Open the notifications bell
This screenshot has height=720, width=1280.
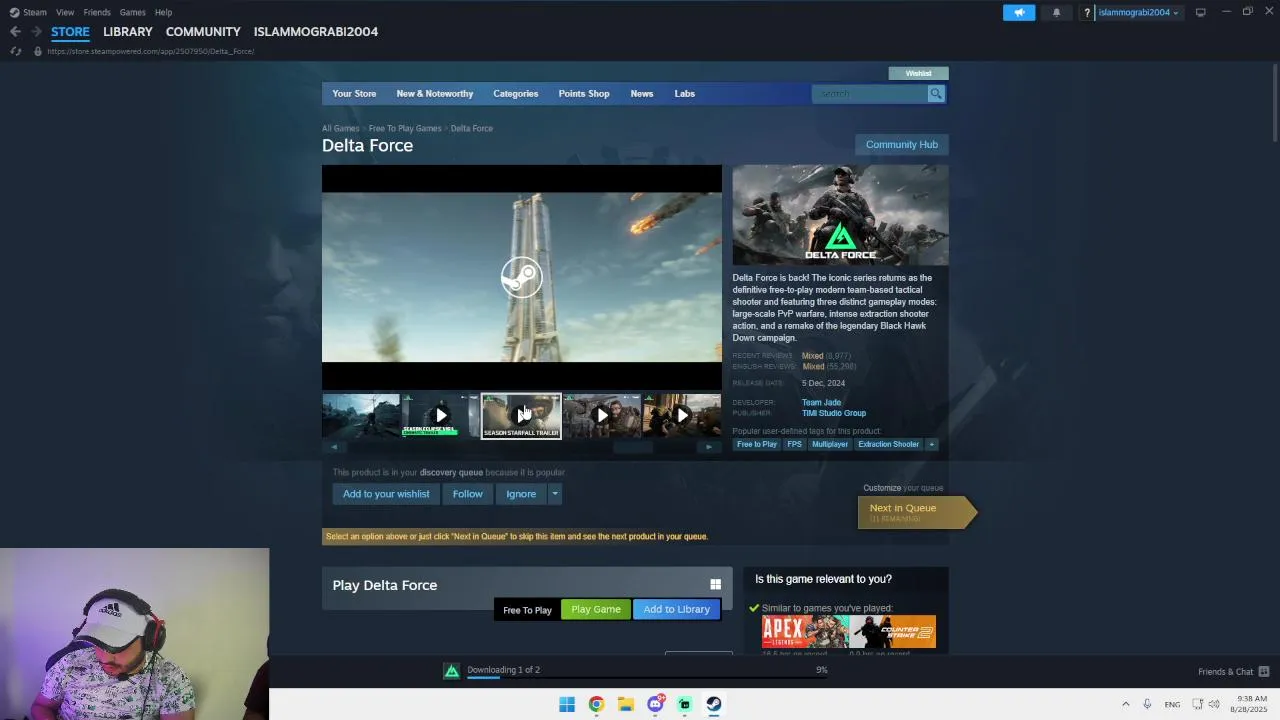(x=1056, y=12)
